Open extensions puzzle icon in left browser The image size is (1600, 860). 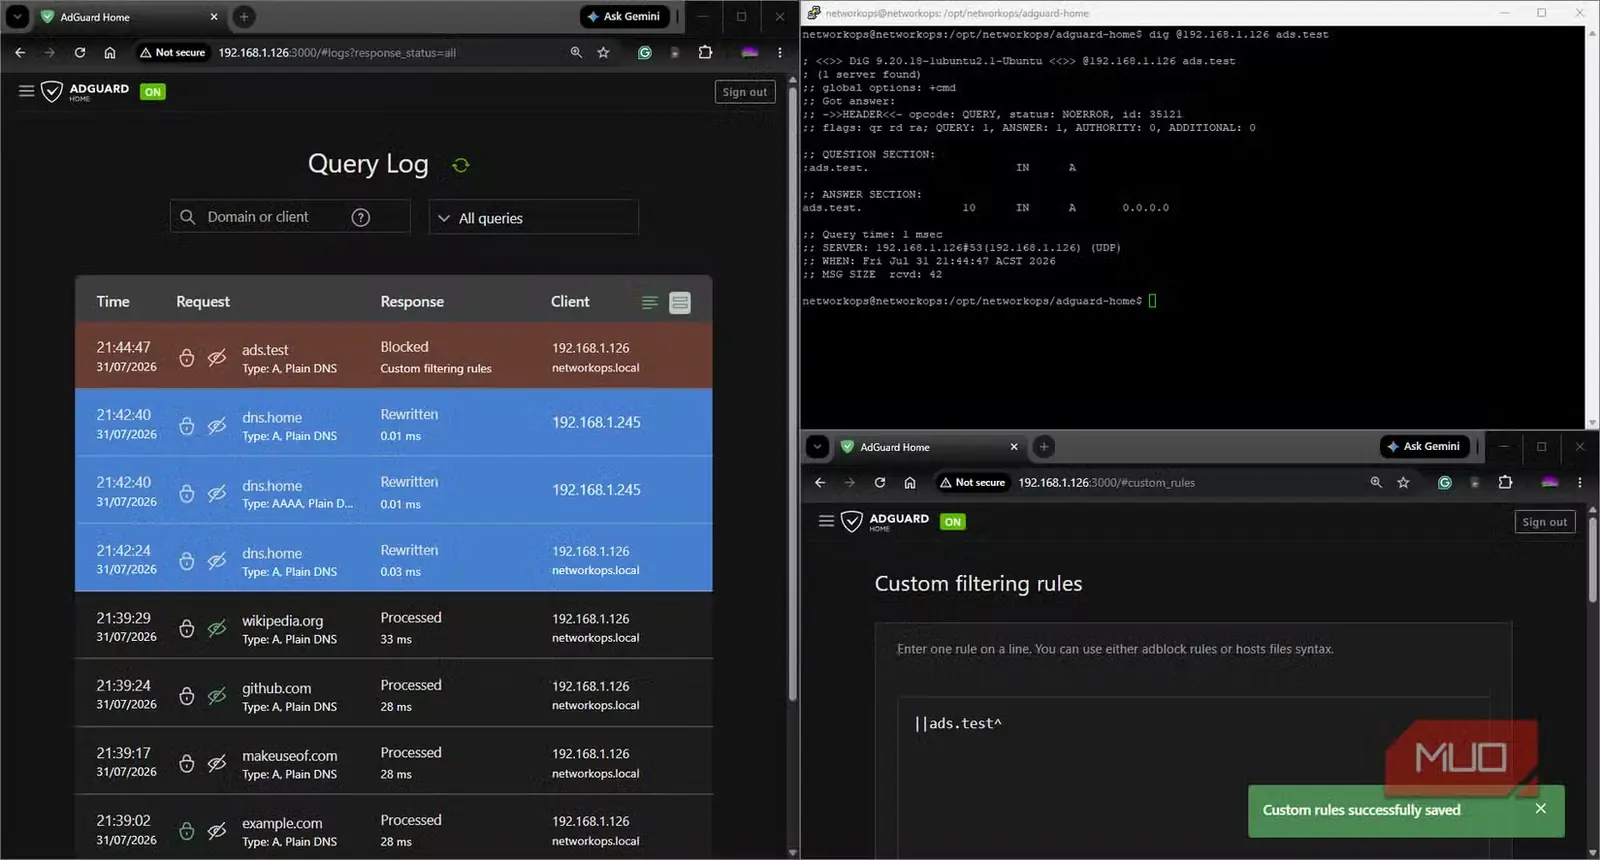[705, 52]
